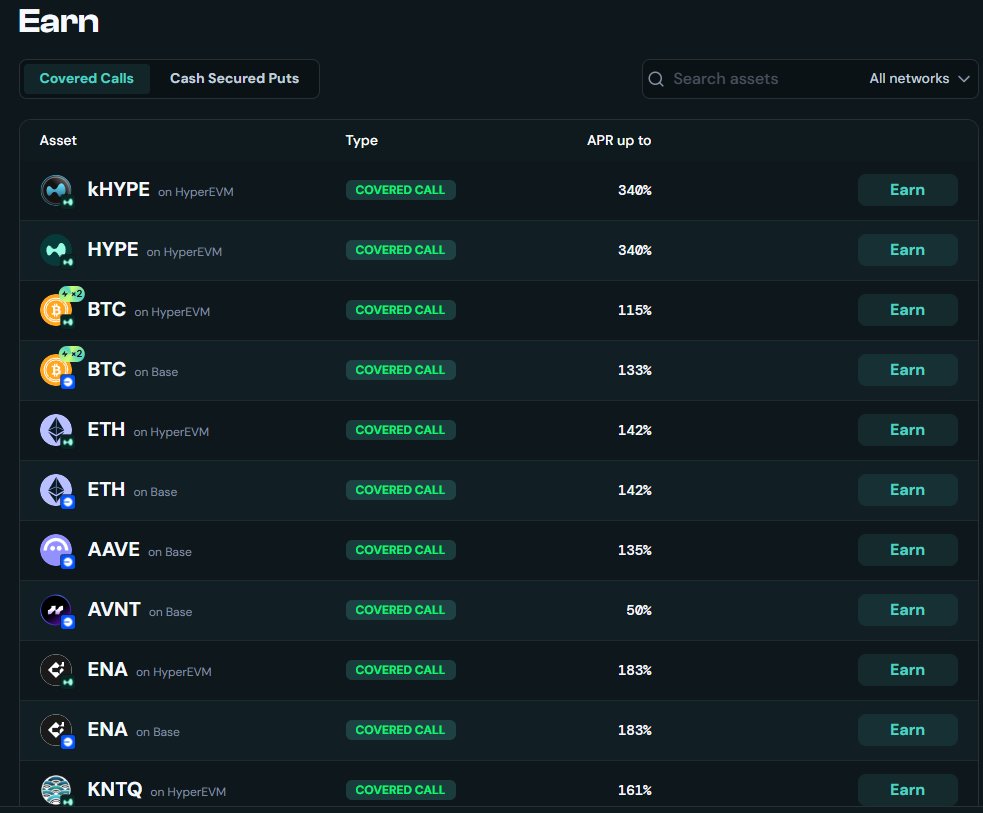The image size is (983, 813).
Task: Click Earn button for KNTQ
Action: pyautogui.click(x=907, y=790)
